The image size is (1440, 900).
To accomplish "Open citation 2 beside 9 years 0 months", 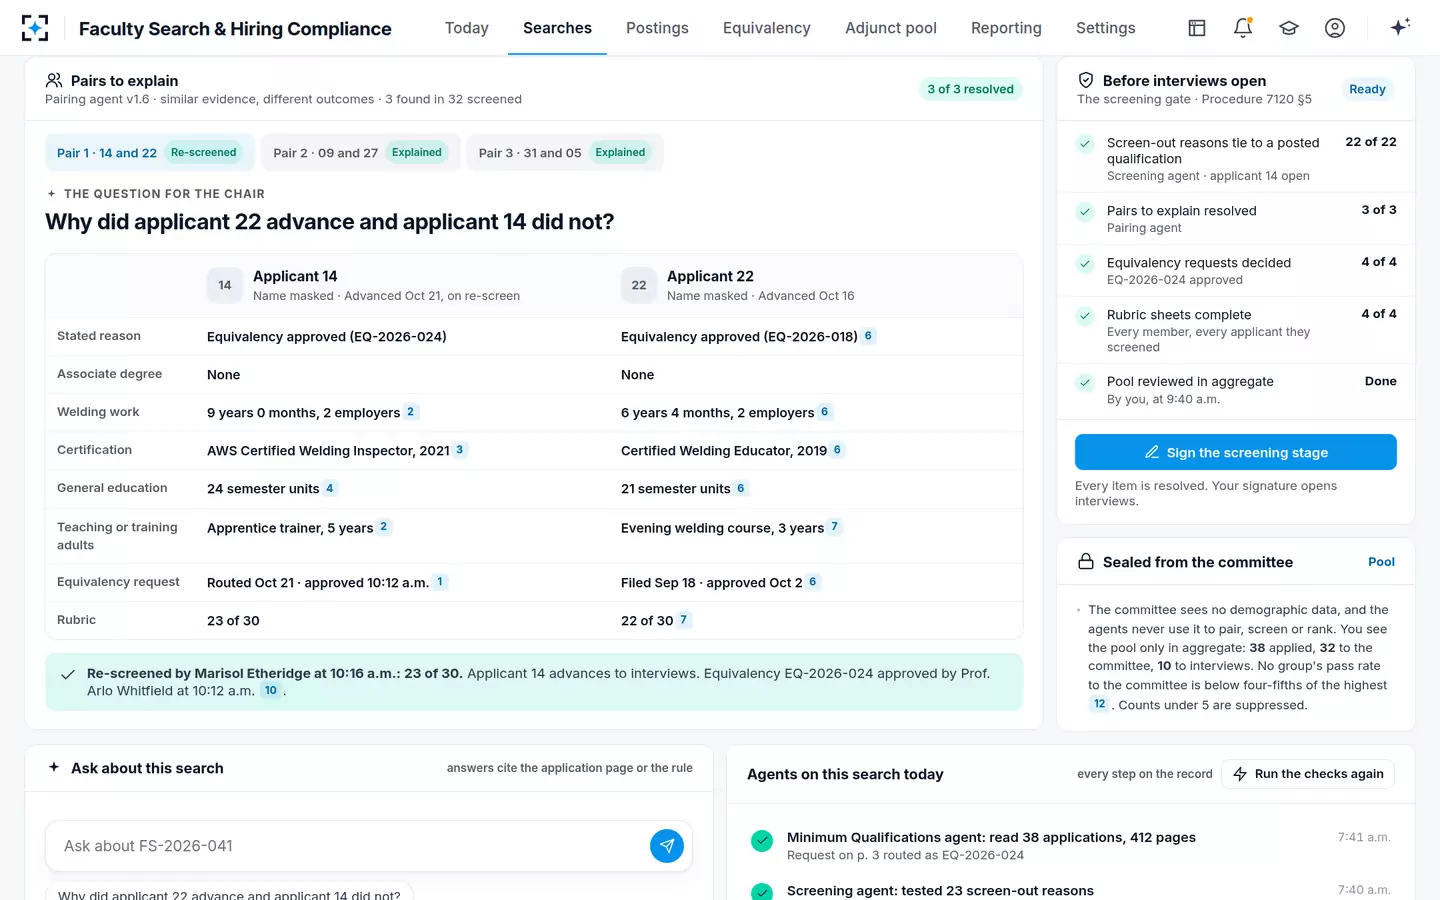I will pyautogui.click(x=411, y=412).
